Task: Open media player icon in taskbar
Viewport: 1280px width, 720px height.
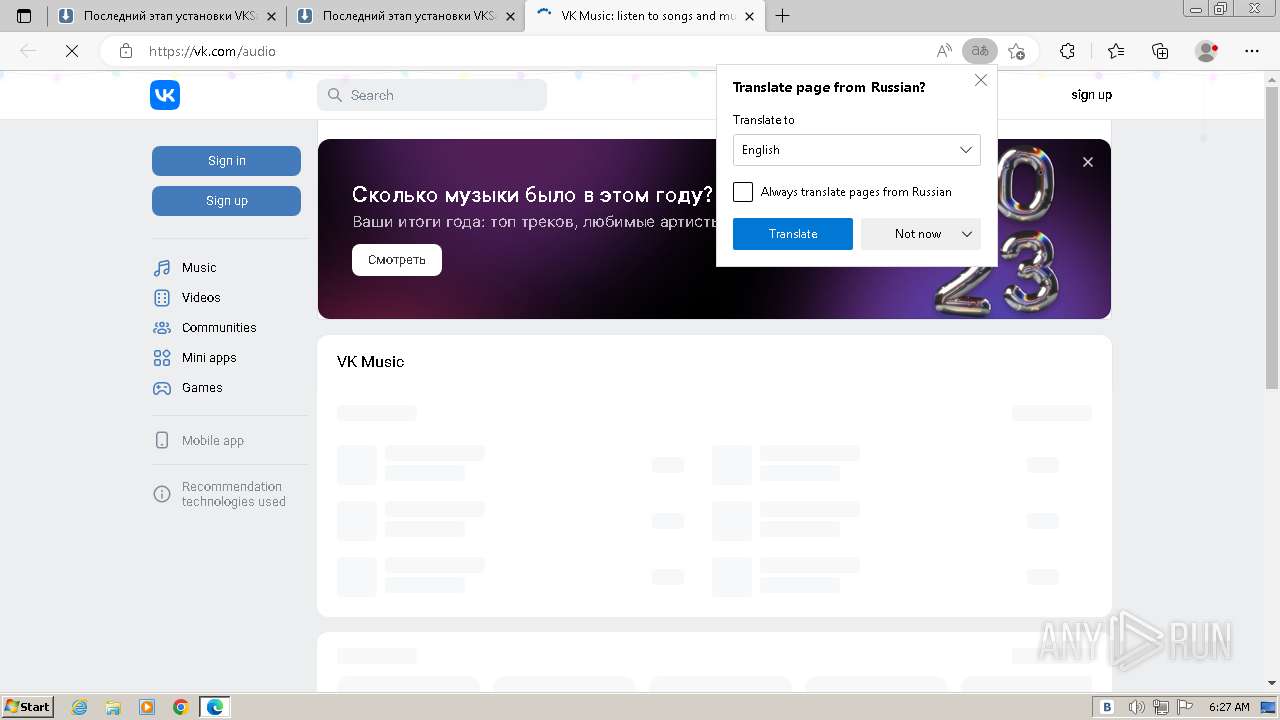Action: tap(147, 707)
